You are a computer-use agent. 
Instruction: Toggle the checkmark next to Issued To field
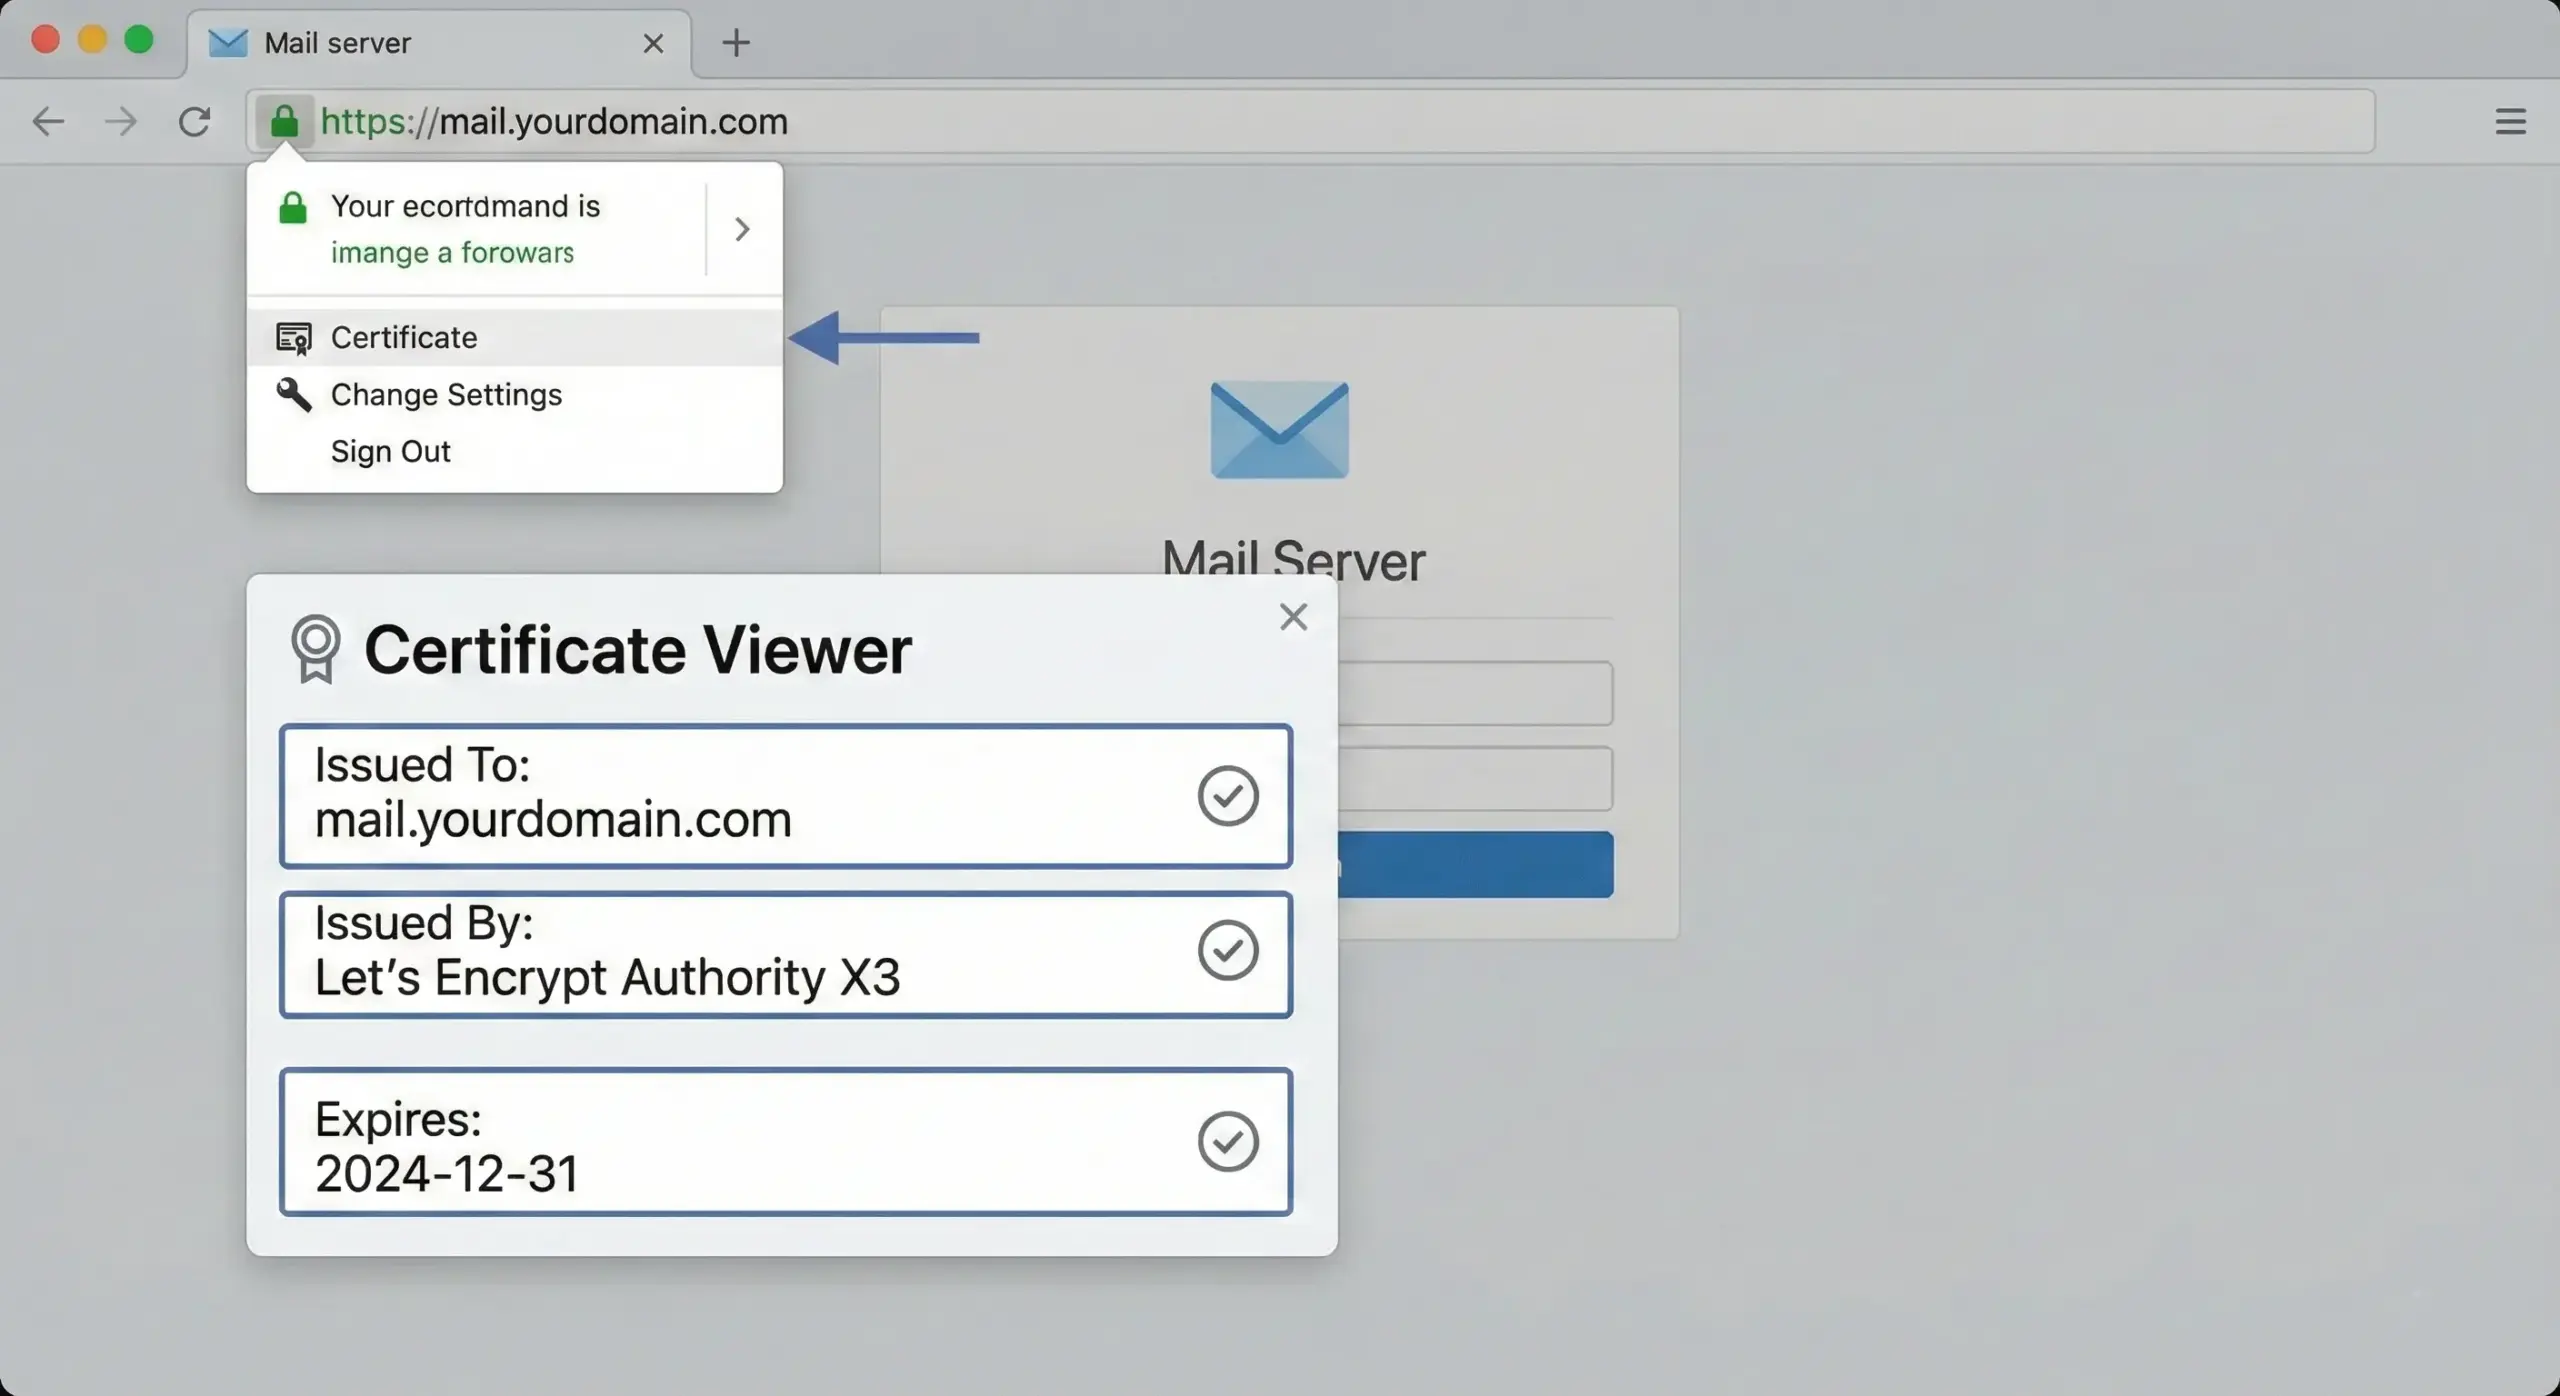point(1227,795)
